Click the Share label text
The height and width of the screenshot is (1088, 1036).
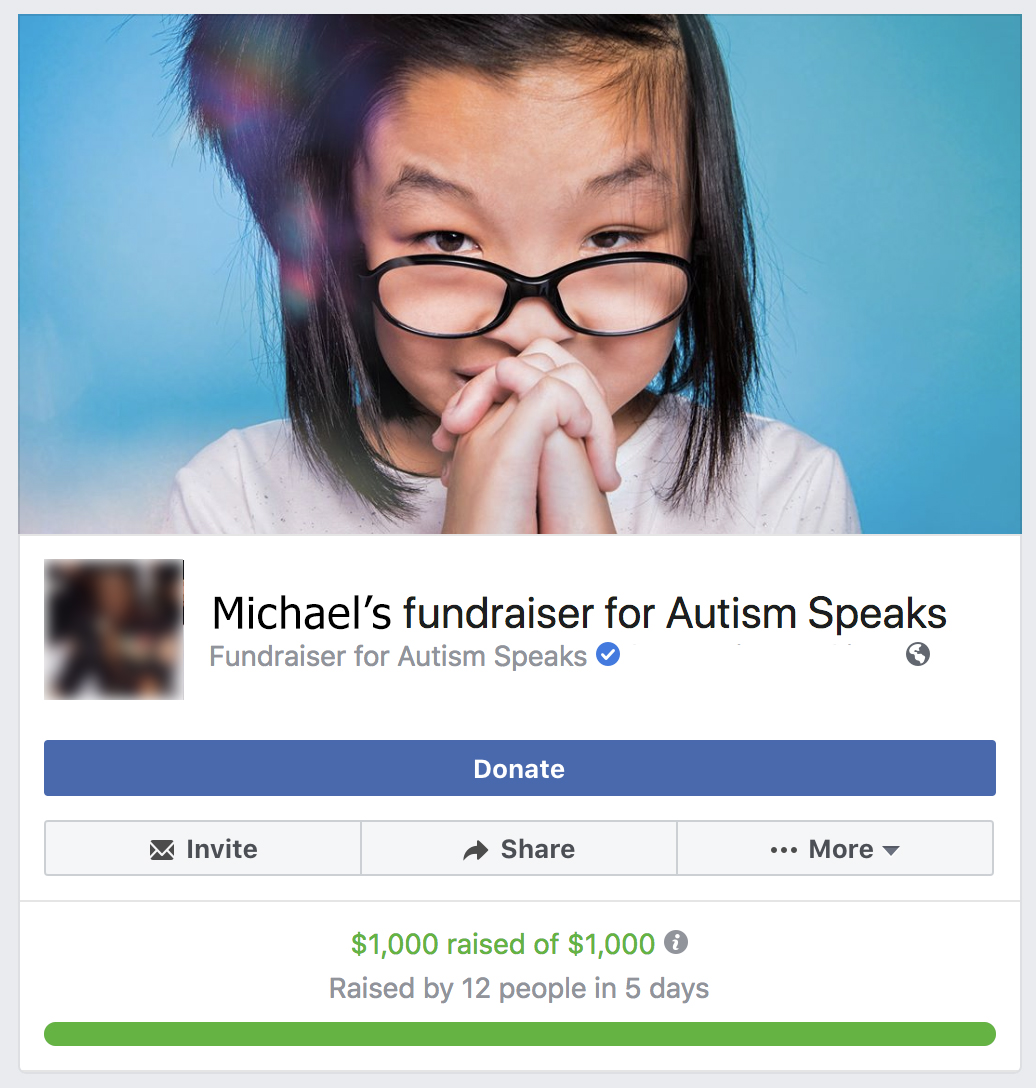(x=538, y=849)
